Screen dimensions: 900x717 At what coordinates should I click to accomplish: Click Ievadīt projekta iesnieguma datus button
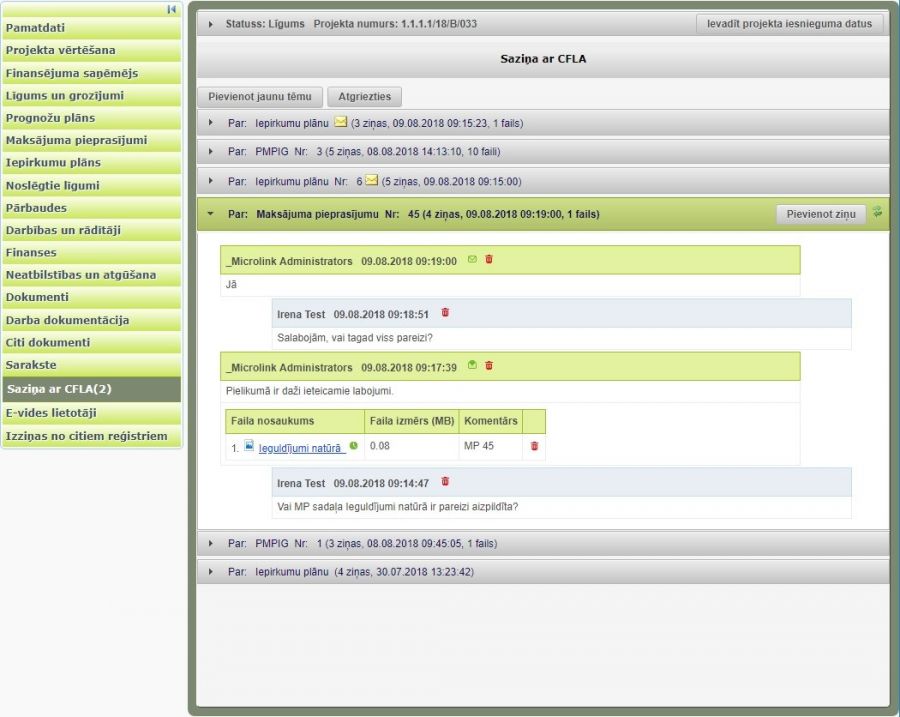click(789, 24)
